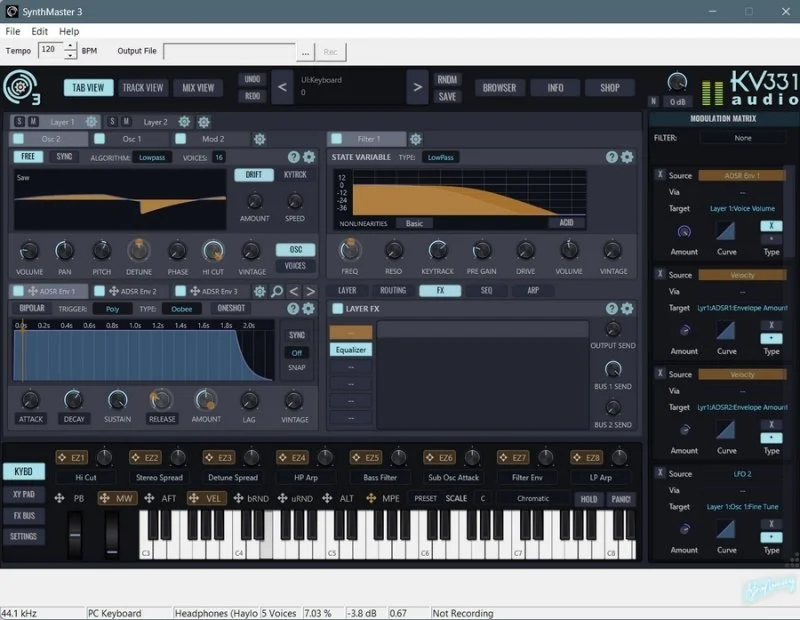The height and width of the screenshot is (620, 800).
Task: Toggle the ADSR Env 2 enable checkbox
Action: tap(99, 291)
